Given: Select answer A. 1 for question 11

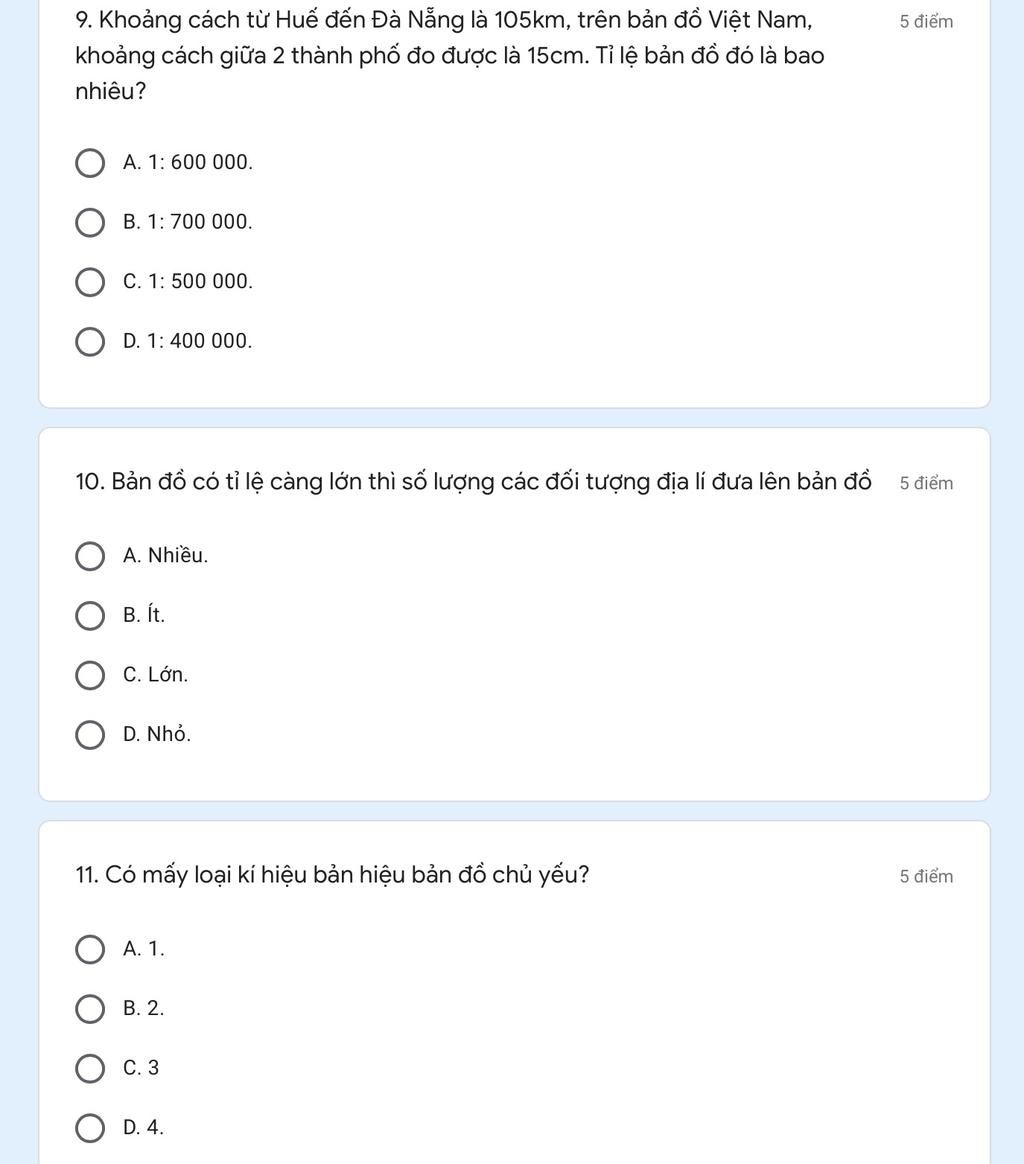Looking at the screenshot, I should click(90, 950).
